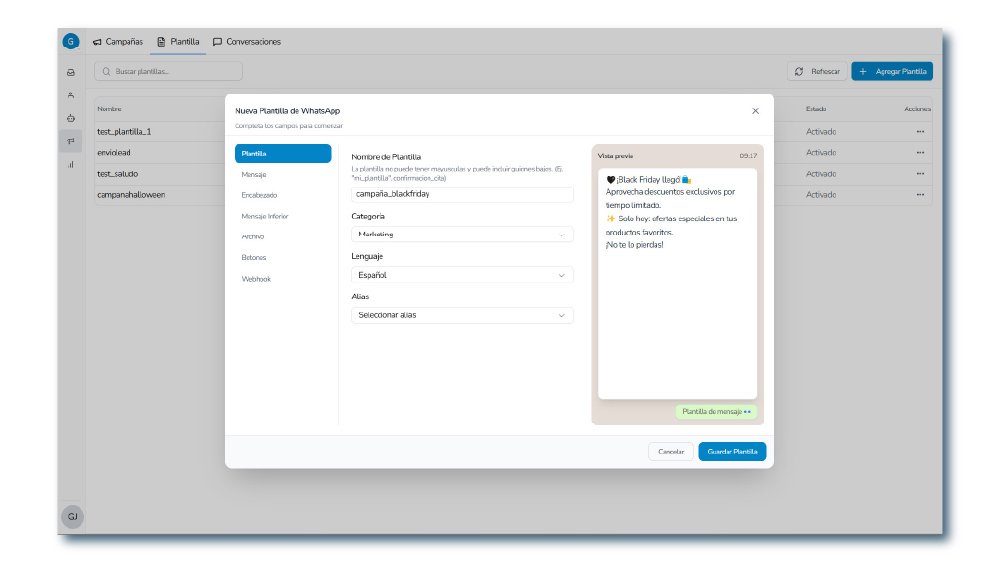This screenshot has width=1000, height=563.
Task: Select the campaigns megaphone icon in sidebar
Action: 71,141
